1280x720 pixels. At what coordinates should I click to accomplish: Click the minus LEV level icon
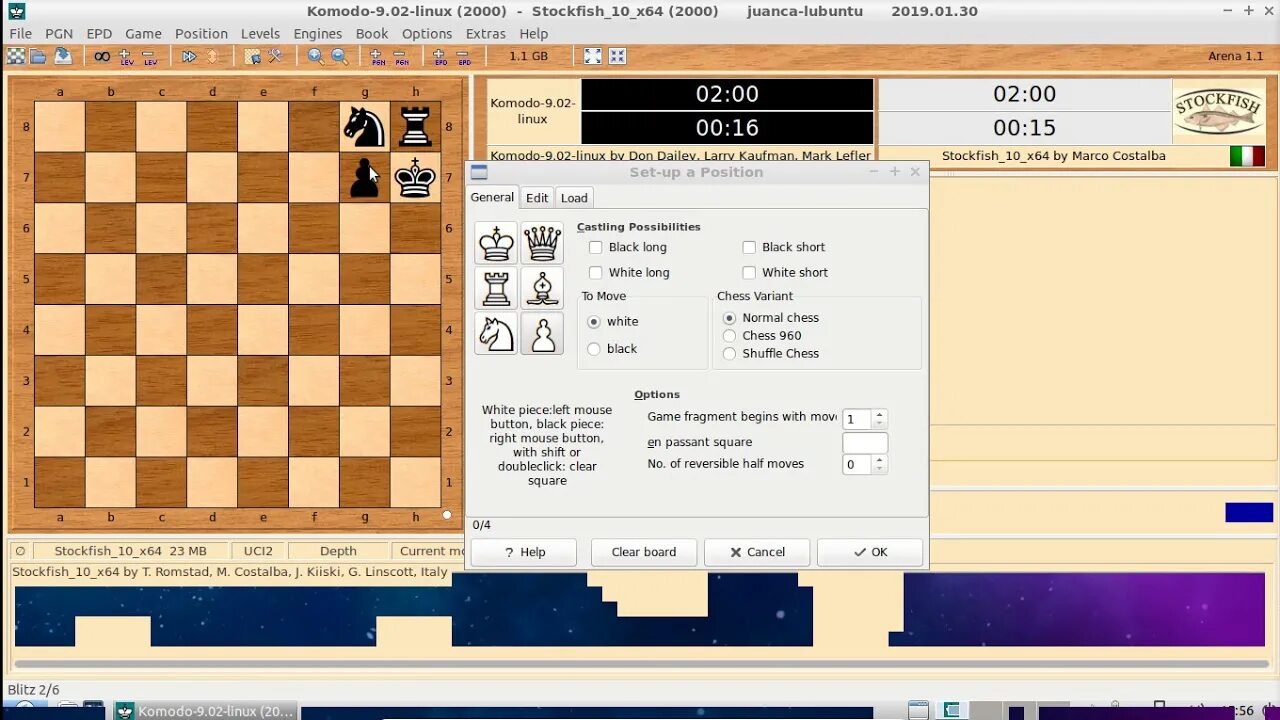149,56
